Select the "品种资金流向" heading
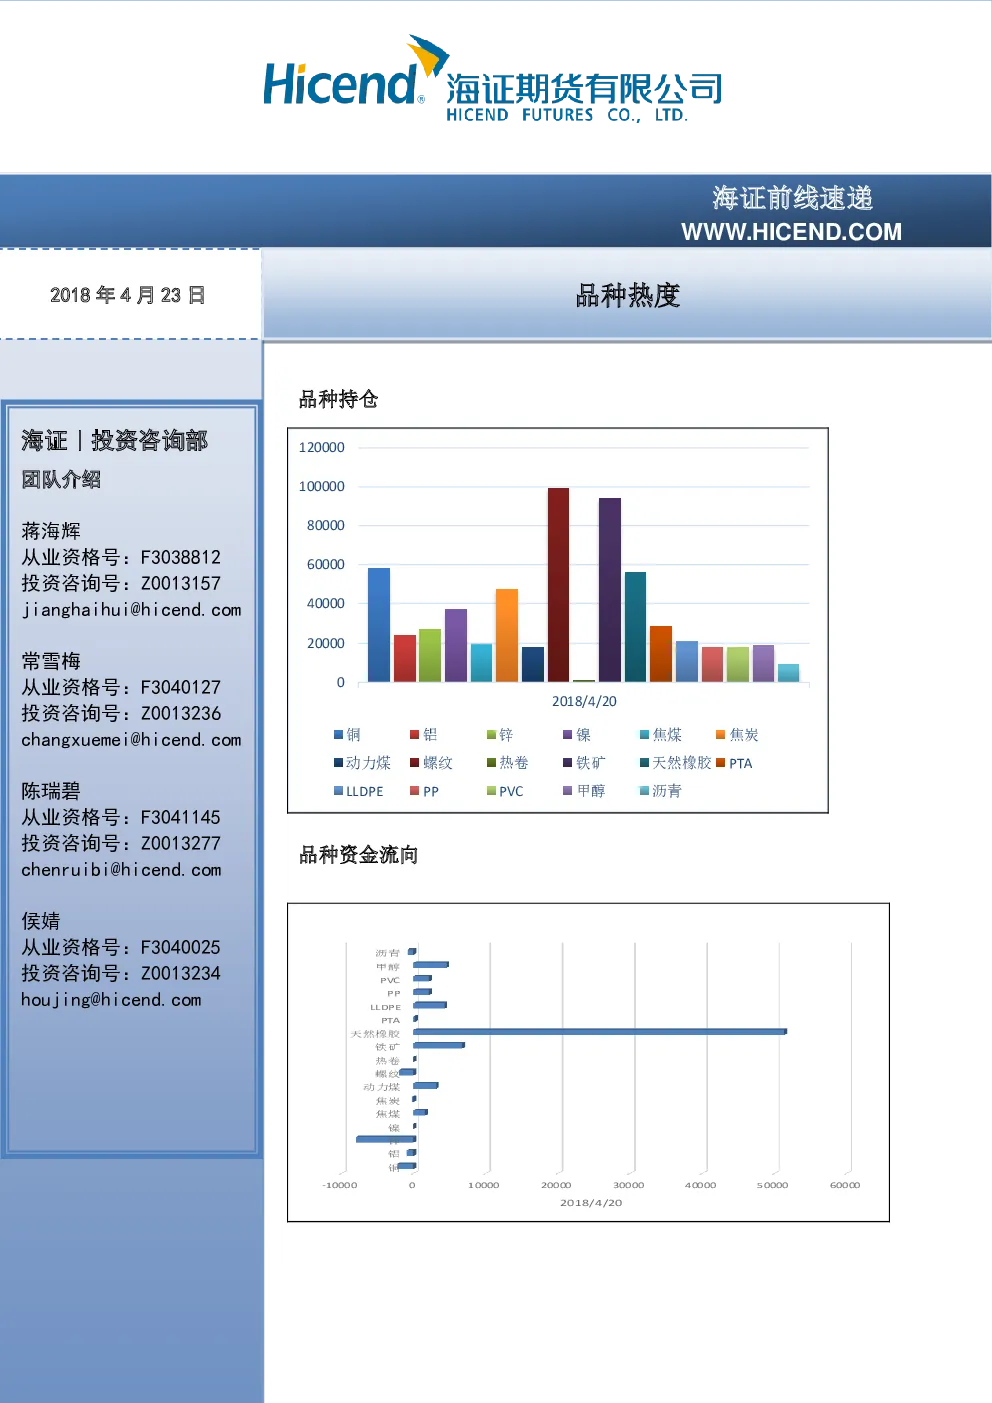Viewport: 992px width, 1403px height. tap(358, 854)
